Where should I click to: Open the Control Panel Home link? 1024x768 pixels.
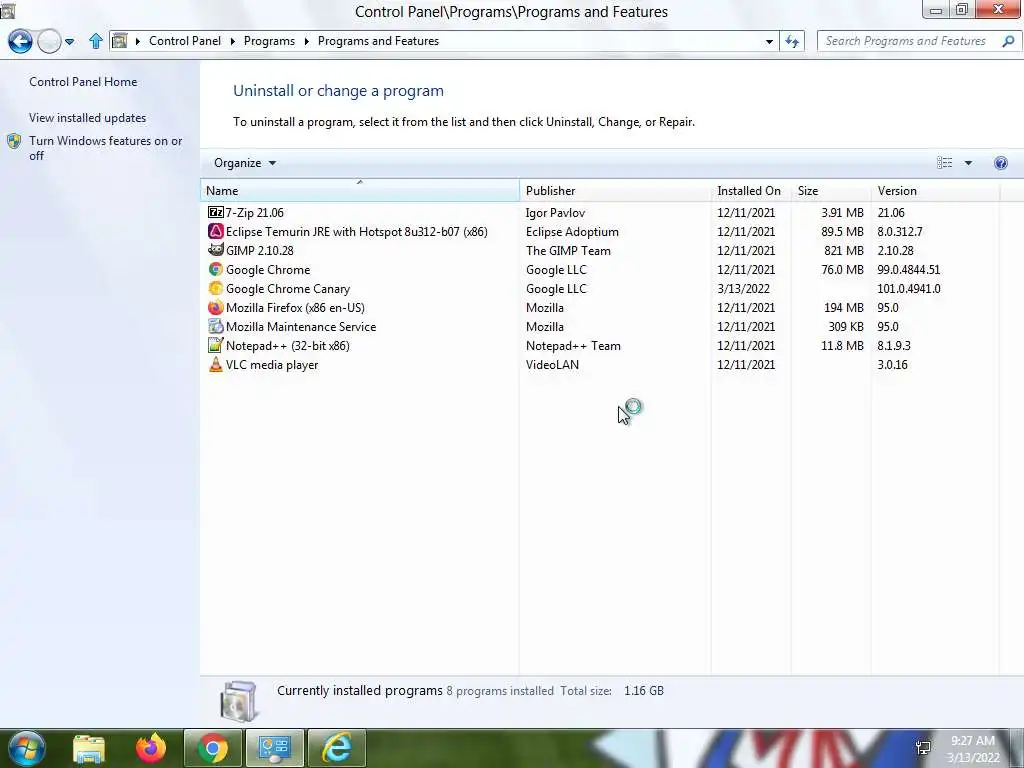(x=83, y=82)
